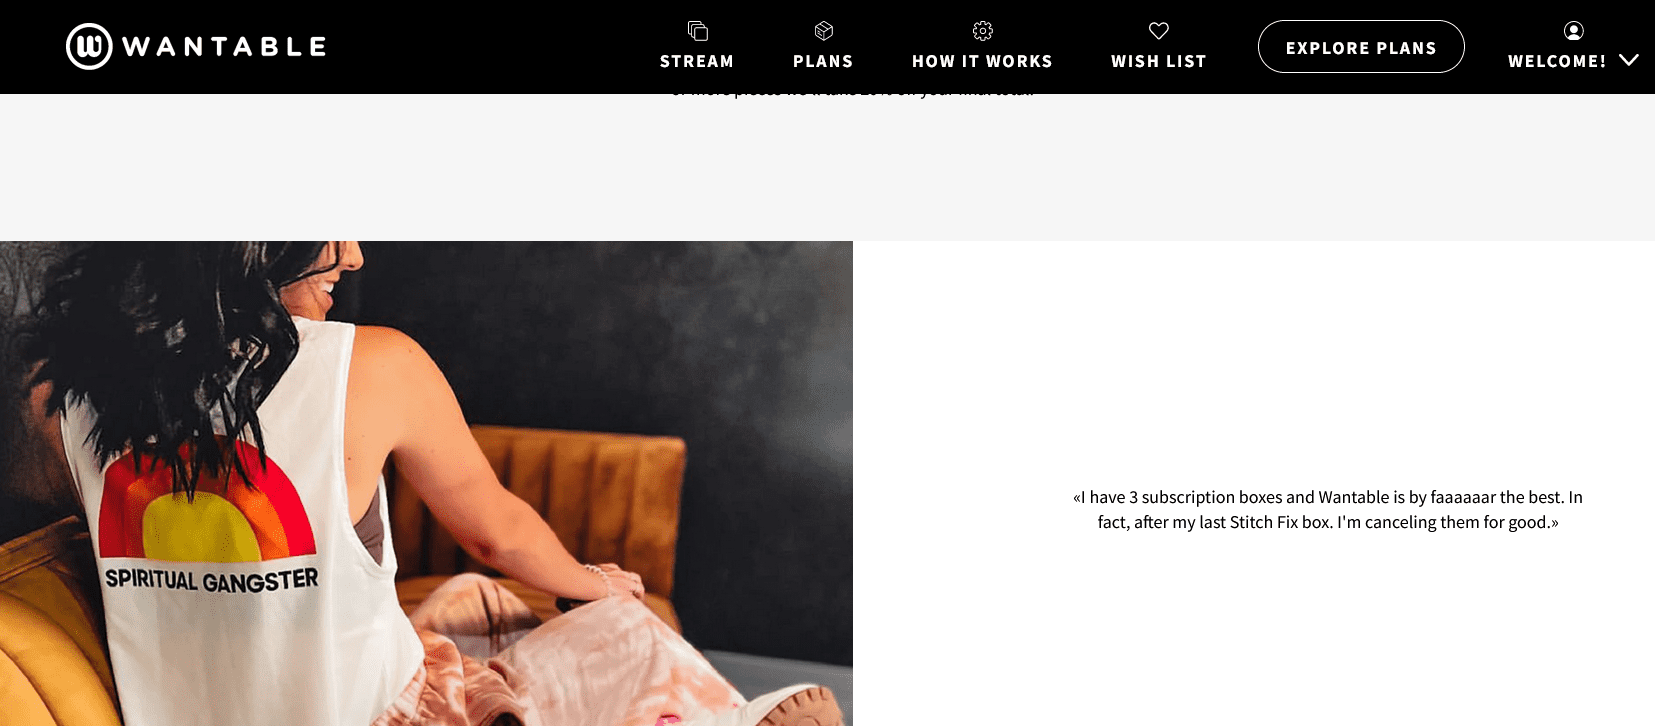The width and height of the screenshot is (1655, 726).
Task: Click the Stream stacked-cards icon
Action: click(x=698, y=31)
